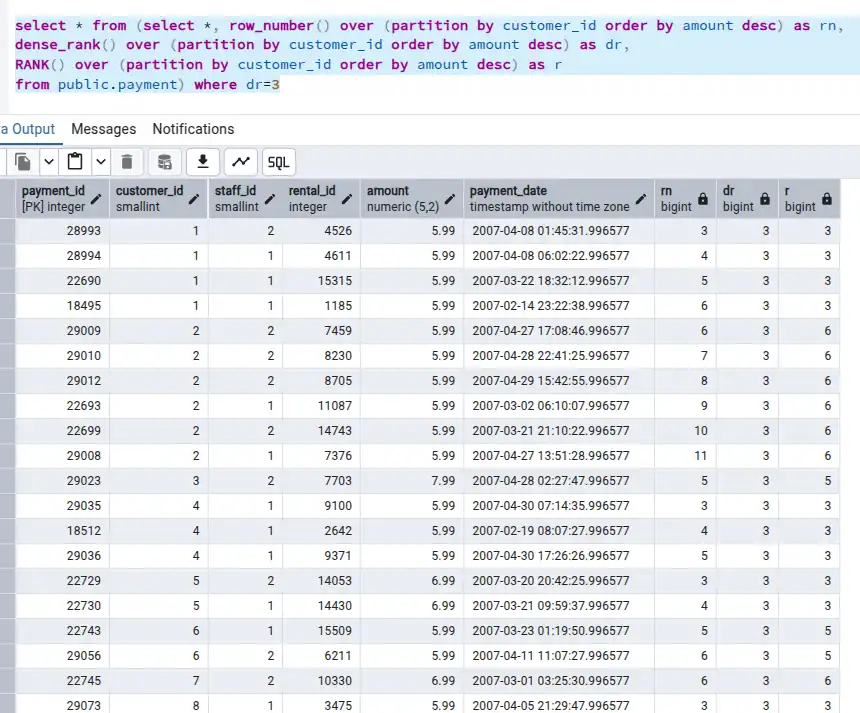Click the Copy results icon
This screenshot has width=860, height=713.
[23, 162]
